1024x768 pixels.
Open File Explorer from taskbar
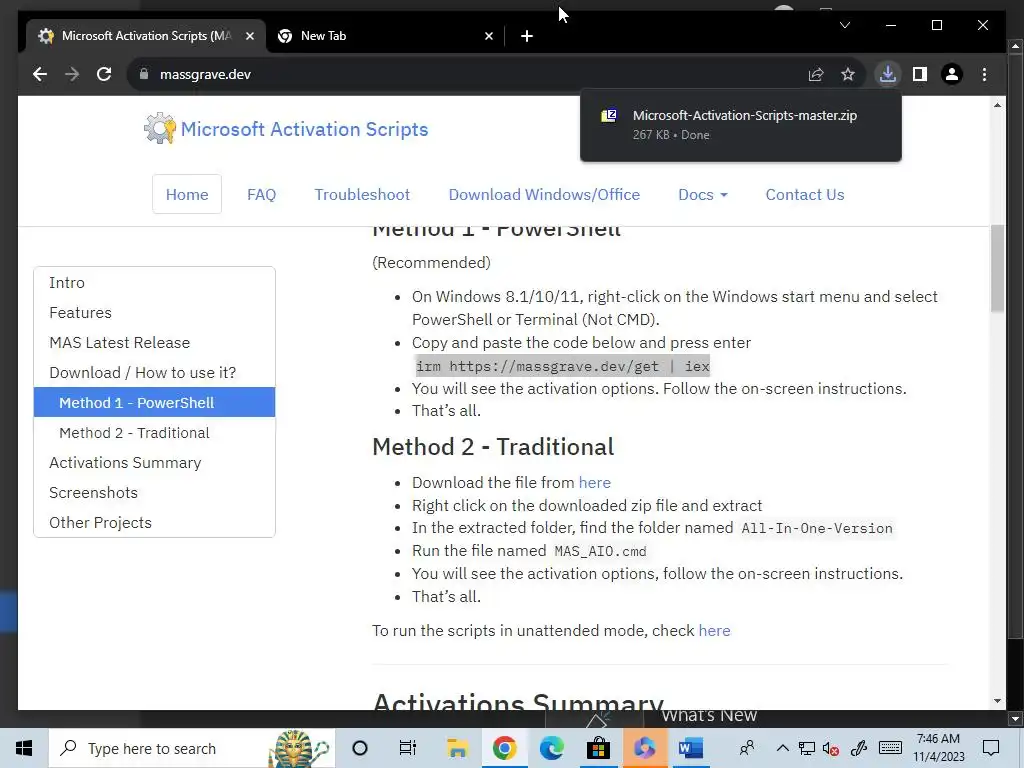[457, 748]
